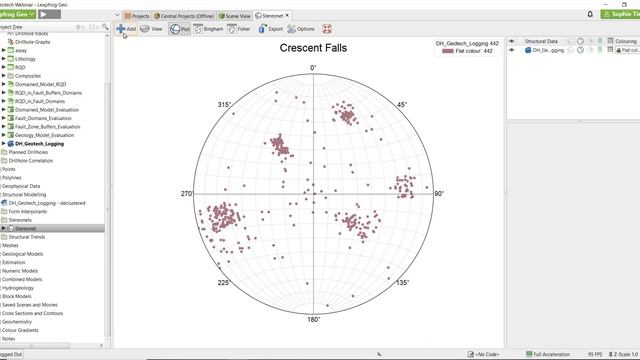
Task: Click the clock icon in DH_Ge...gging row
Action: coord(580,50)
